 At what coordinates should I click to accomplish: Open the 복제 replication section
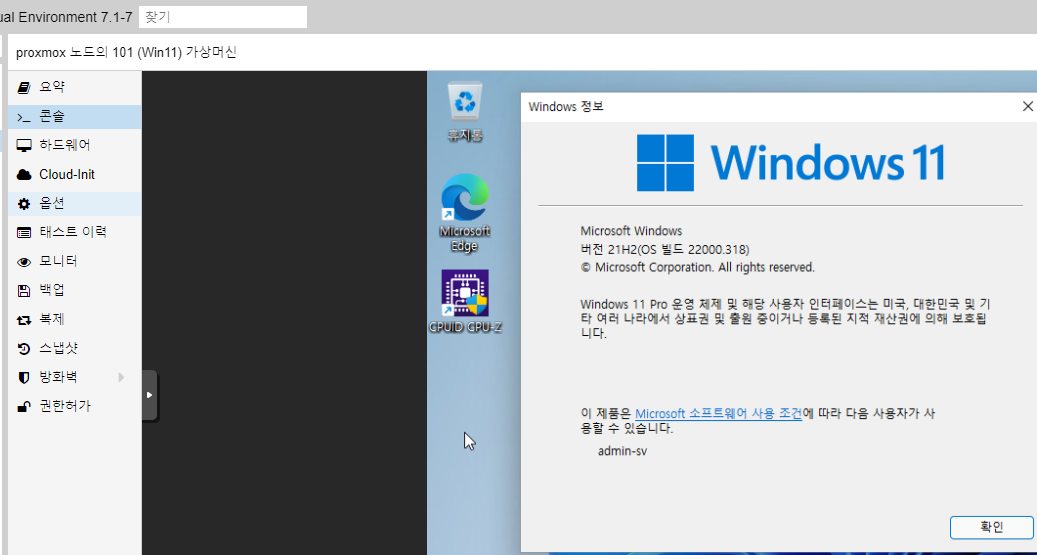(x=75, y=319)
